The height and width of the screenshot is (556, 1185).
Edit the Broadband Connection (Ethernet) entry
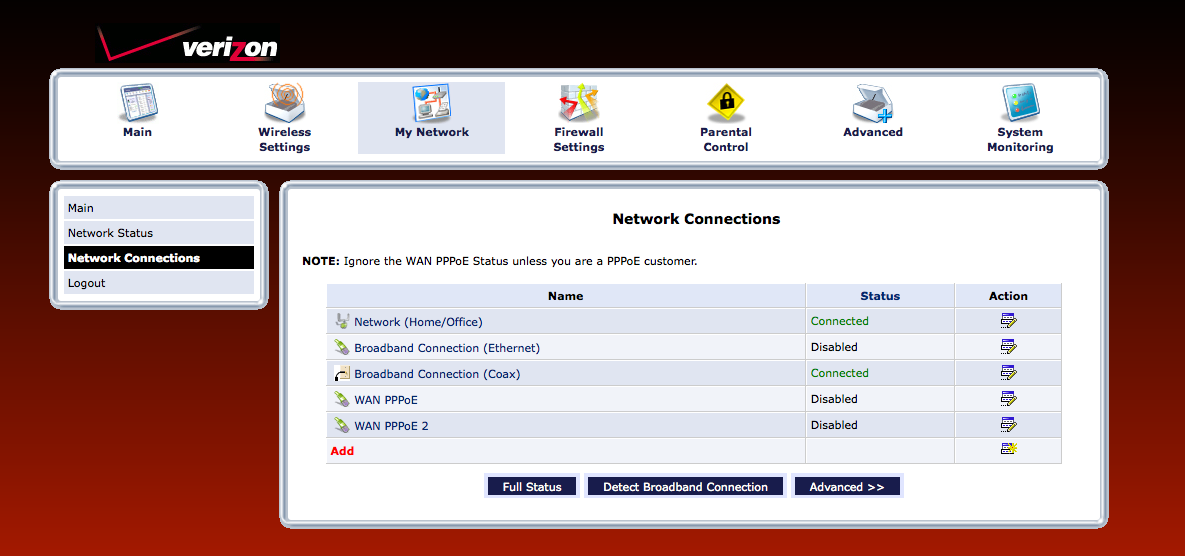pos(1008,347)
